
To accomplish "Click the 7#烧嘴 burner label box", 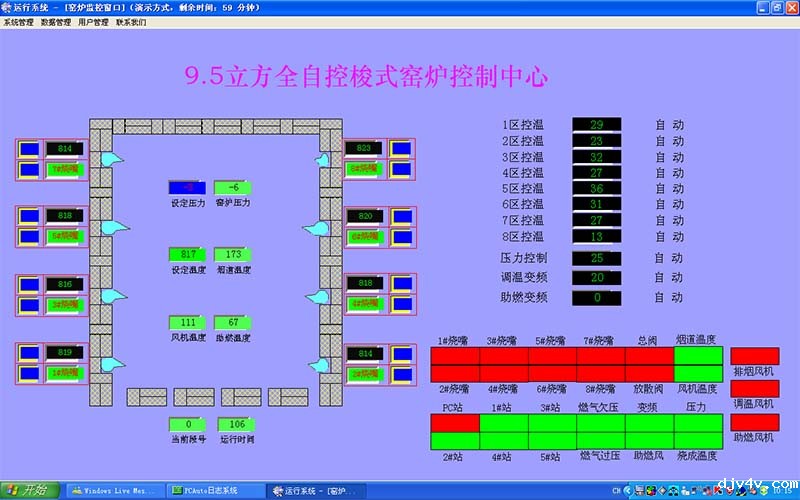I will pyautogui.click(x=64, y=169).
